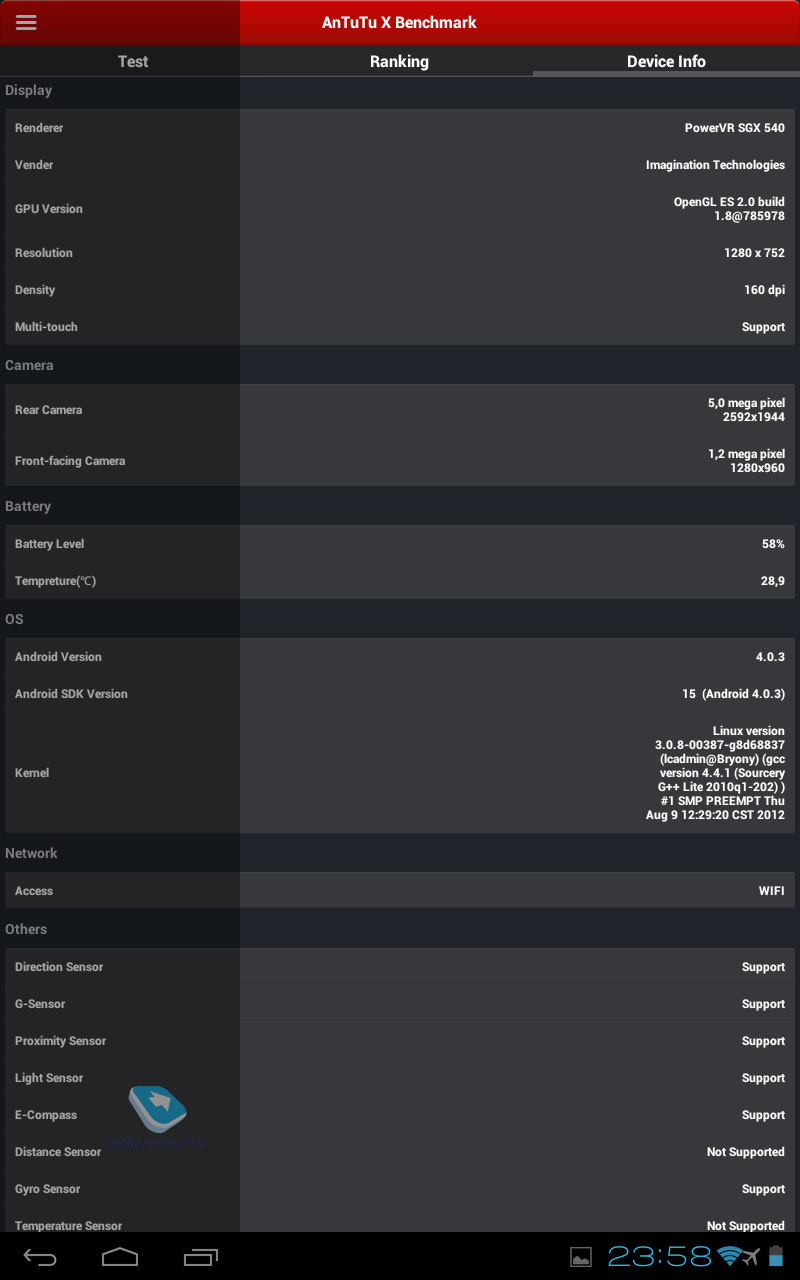Select the Kernel version row

[400, 772]
